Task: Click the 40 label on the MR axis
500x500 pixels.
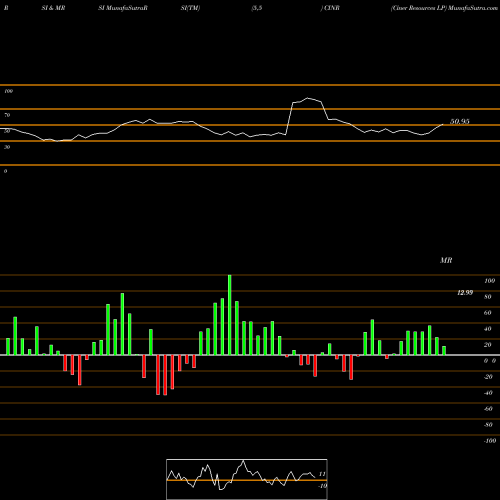Action: click(488, 329)
